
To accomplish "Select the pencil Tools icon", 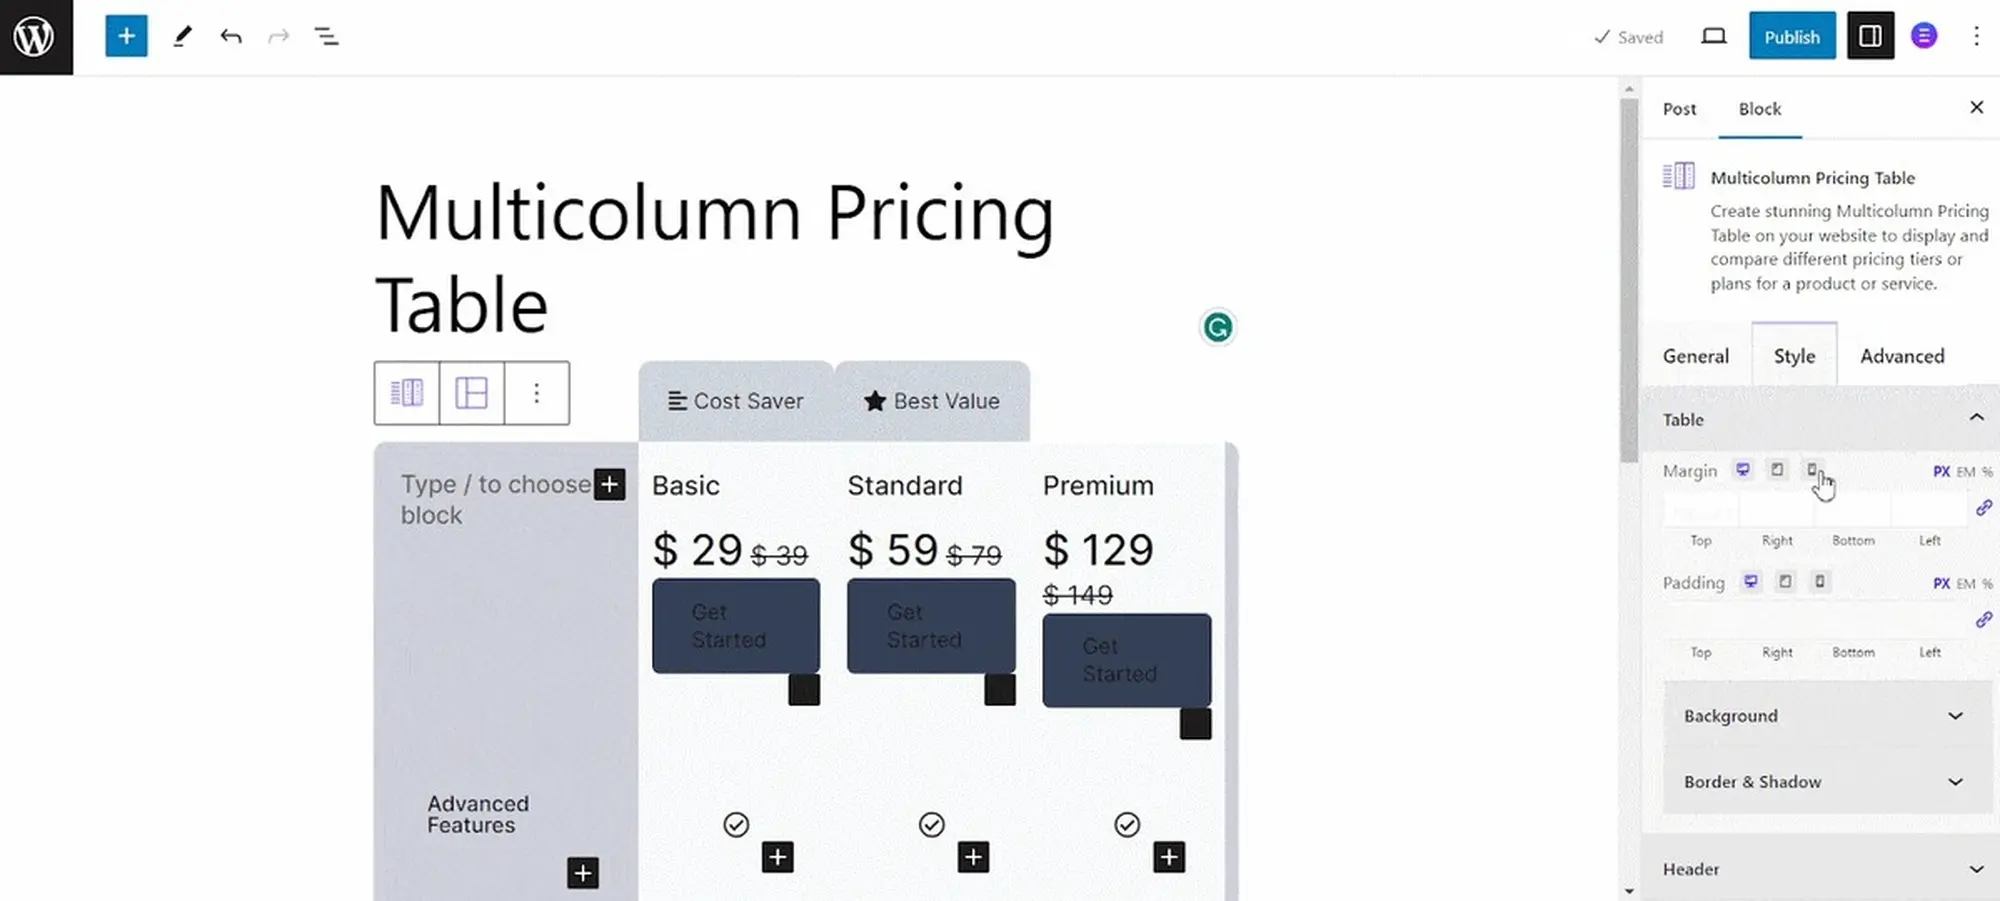I will click(x=182, y=37).
